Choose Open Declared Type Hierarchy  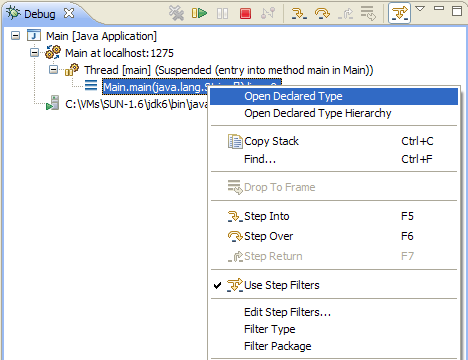334,113
